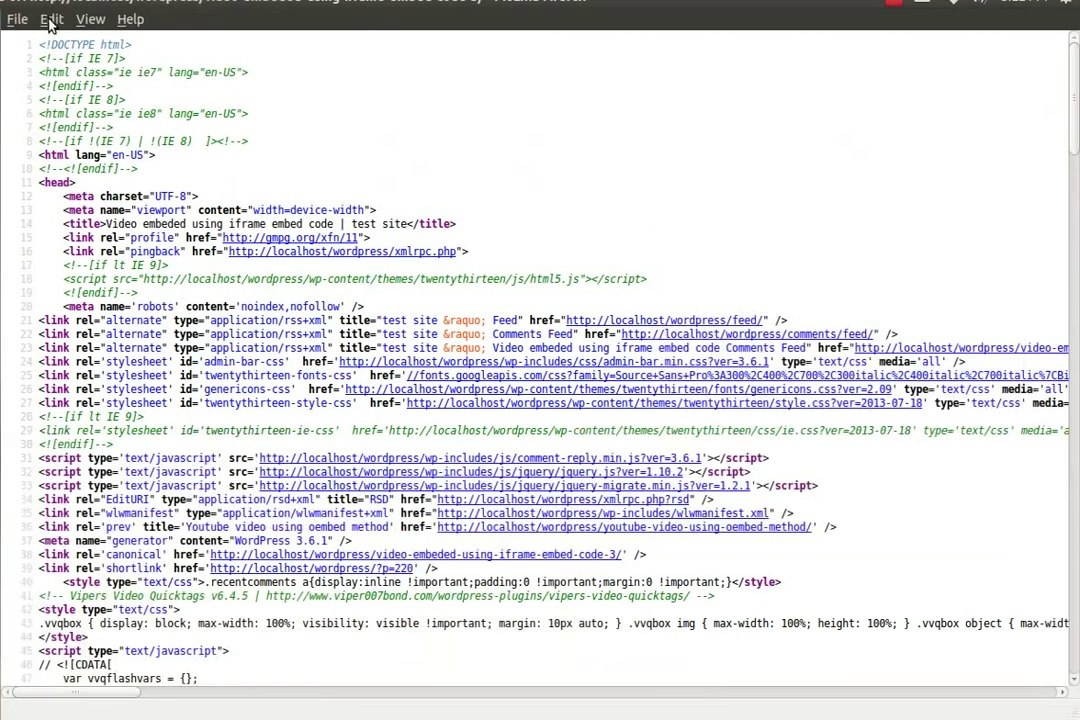Click the html class="ie ie7" line
Viewport: 1080px width, 720px height.
tap(143, 72)
